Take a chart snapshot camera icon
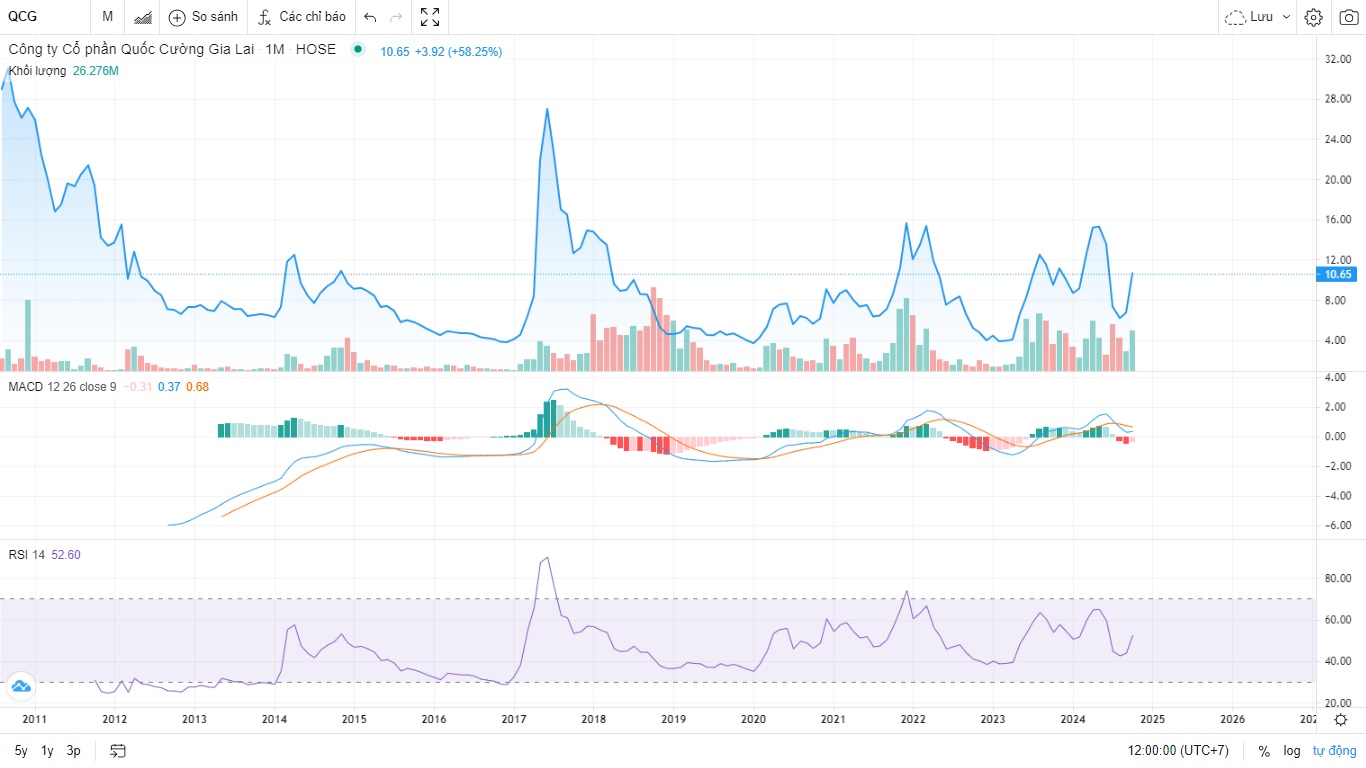This screenshot has width=1366, height=768. [x=1347, y=17]
